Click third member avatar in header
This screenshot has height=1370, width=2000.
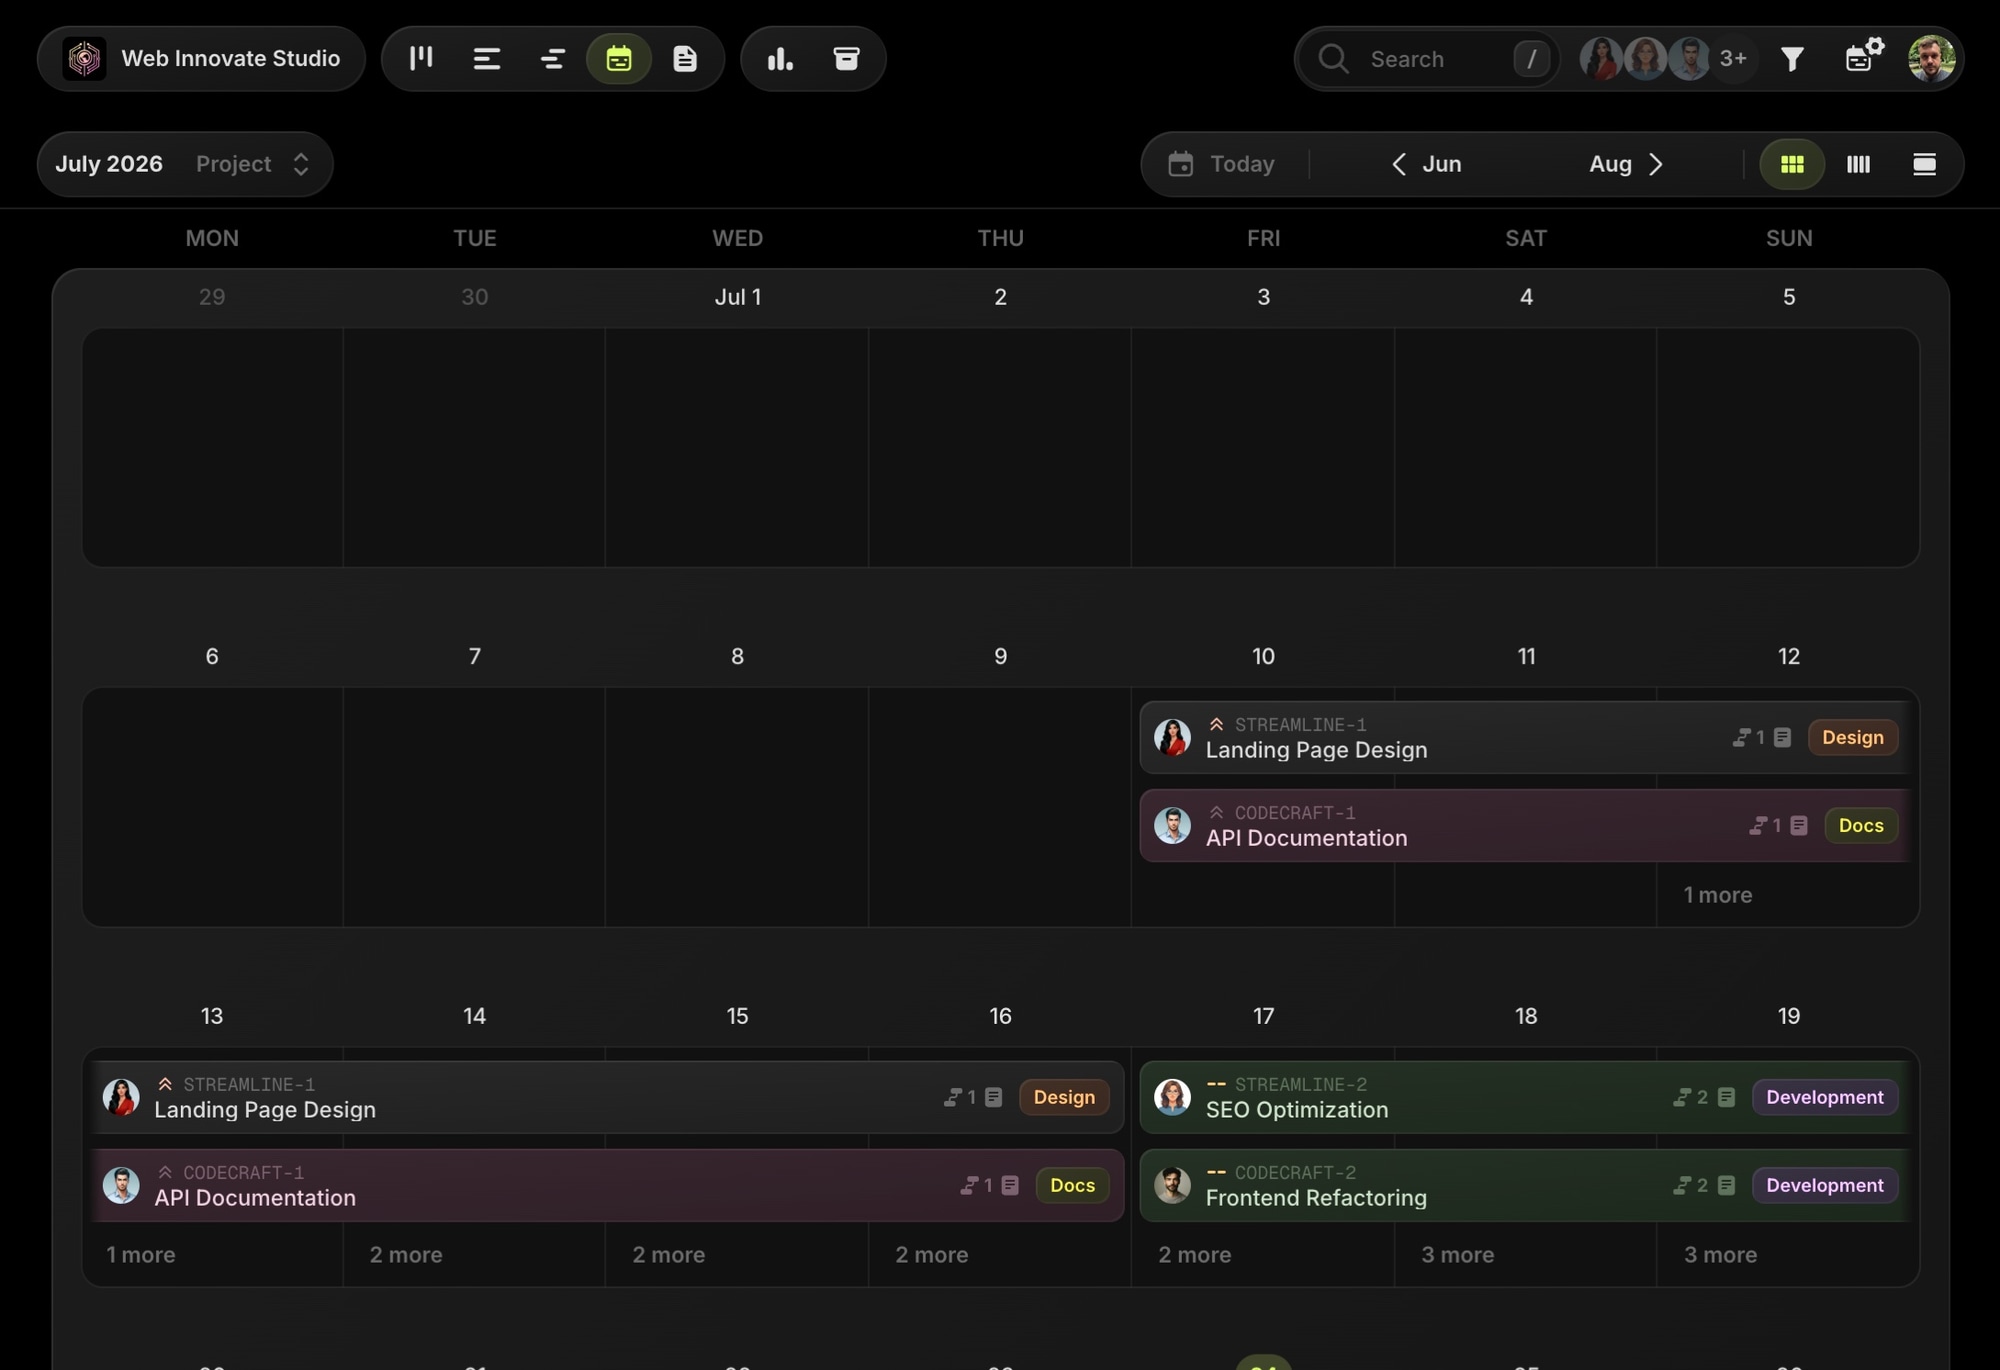(x=1689, y=59)
